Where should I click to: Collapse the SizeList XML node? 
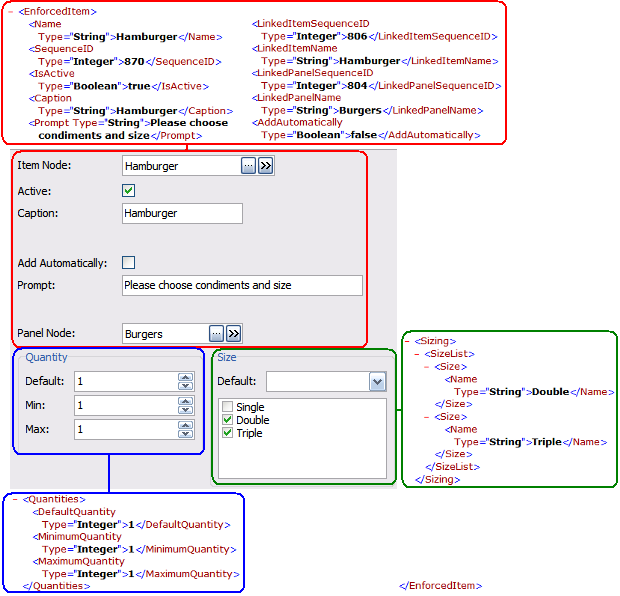click(x=417, y=354)
